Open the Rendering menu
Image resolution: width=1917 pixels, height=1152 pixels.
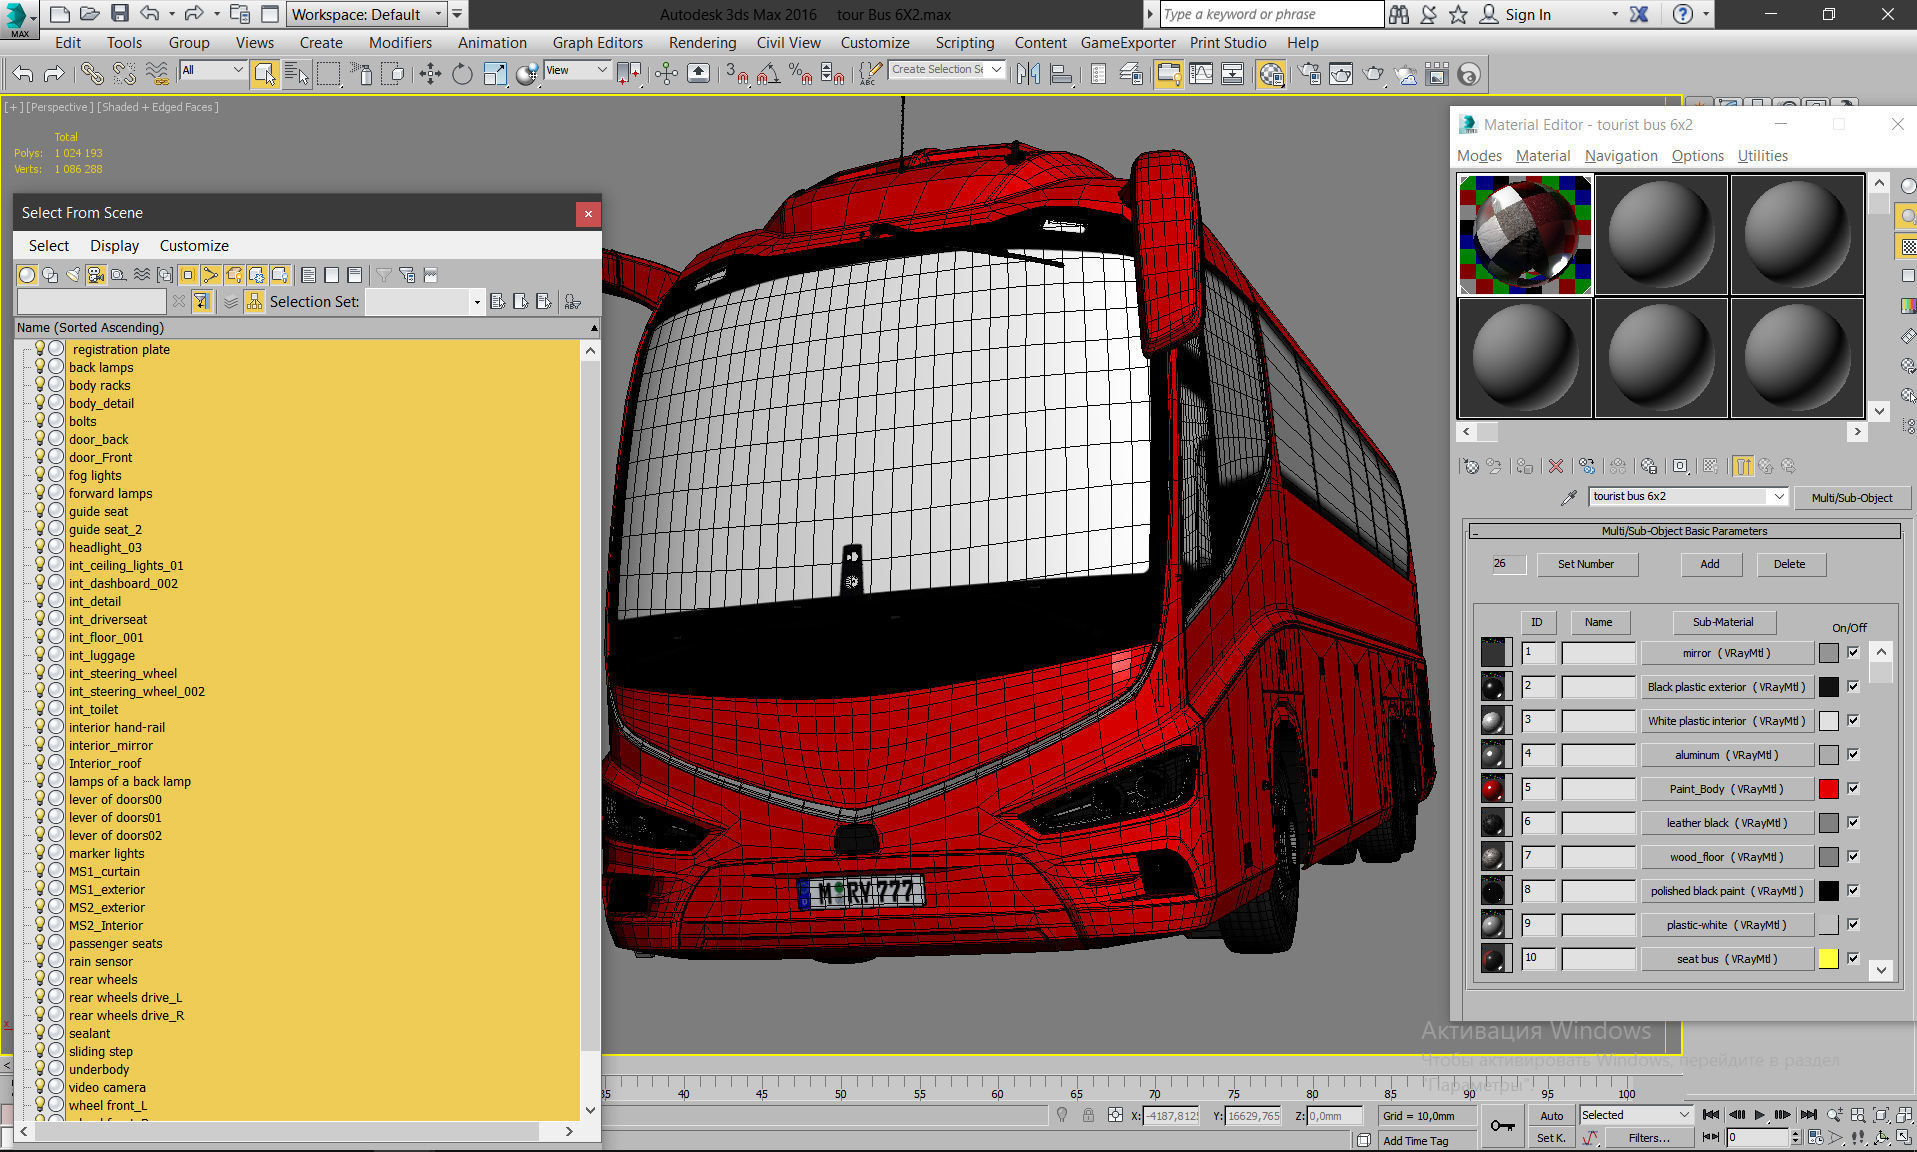(x=702, y=43)
